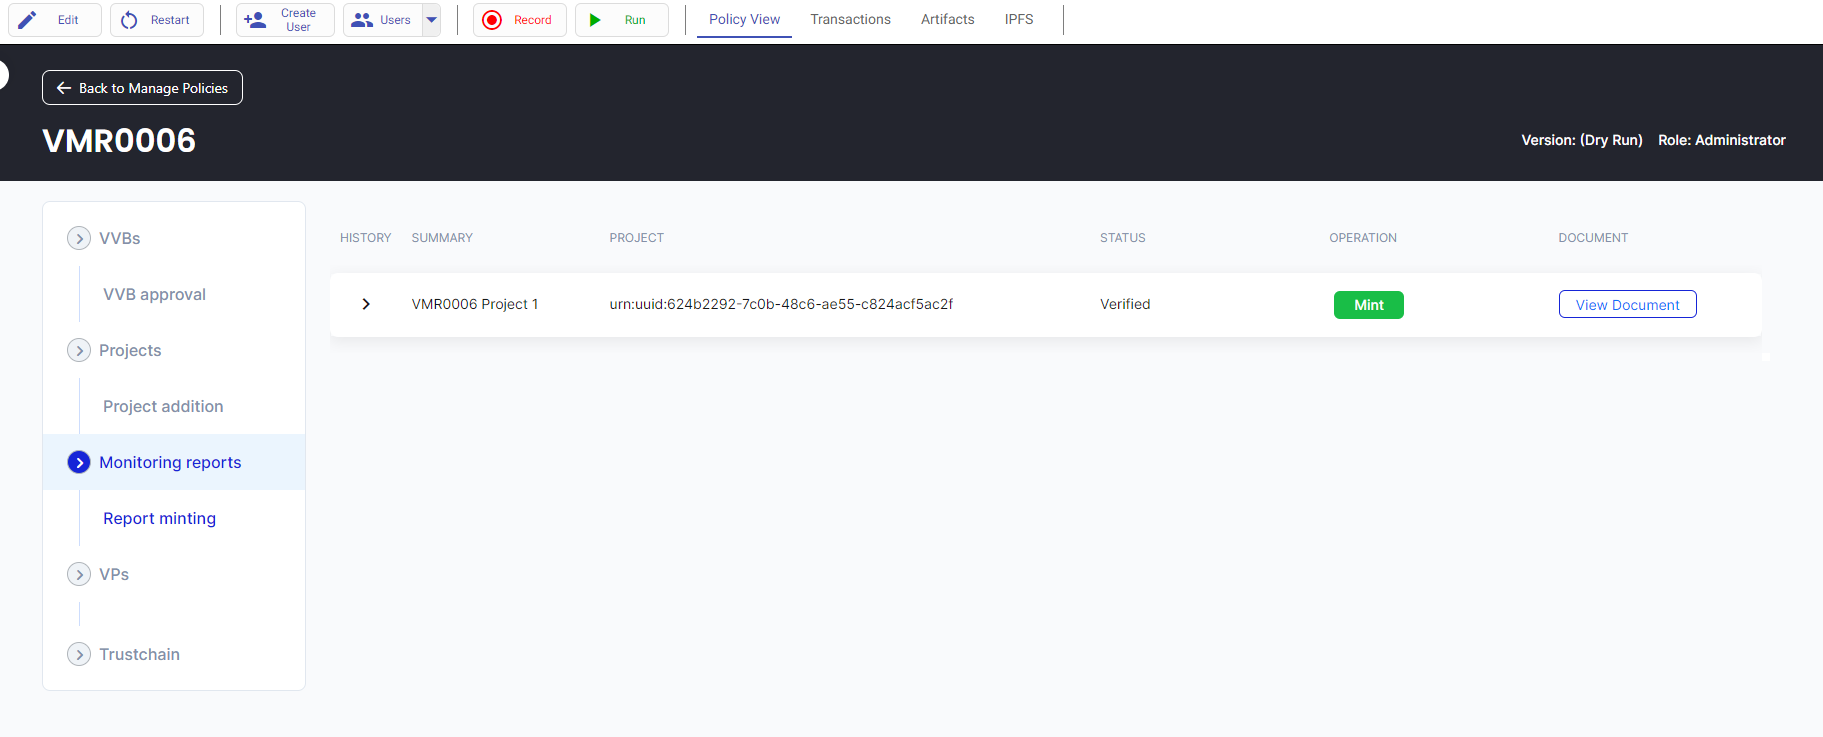
Task: Click the Restart circular arrow icon
Action: (129, 20)
